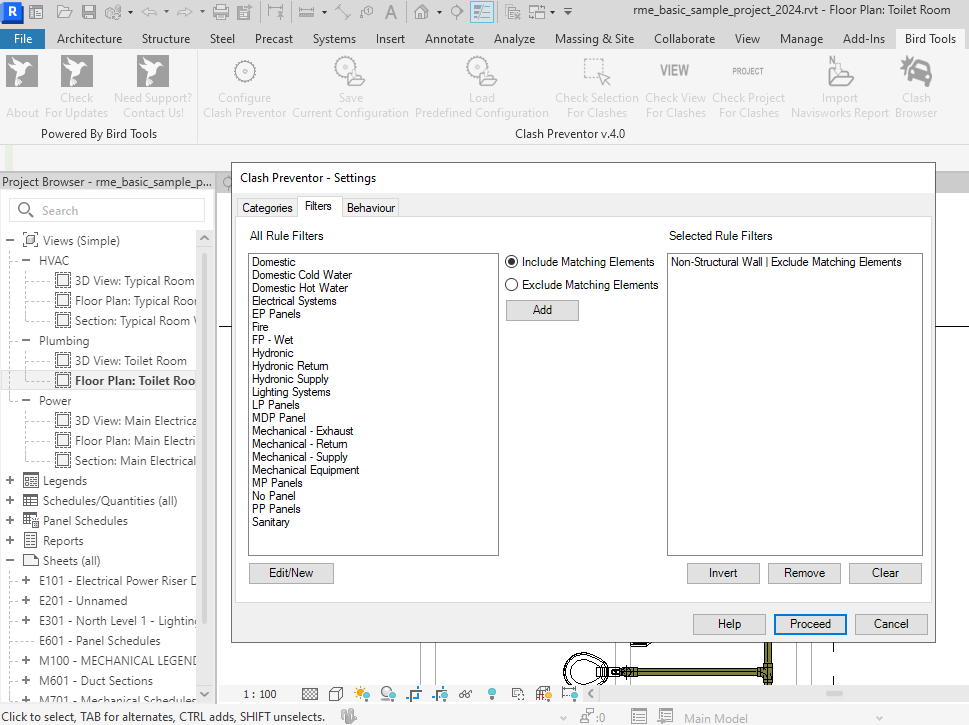
Task: Click Check Selection For Clashes icon
Action: pos(596,72)
